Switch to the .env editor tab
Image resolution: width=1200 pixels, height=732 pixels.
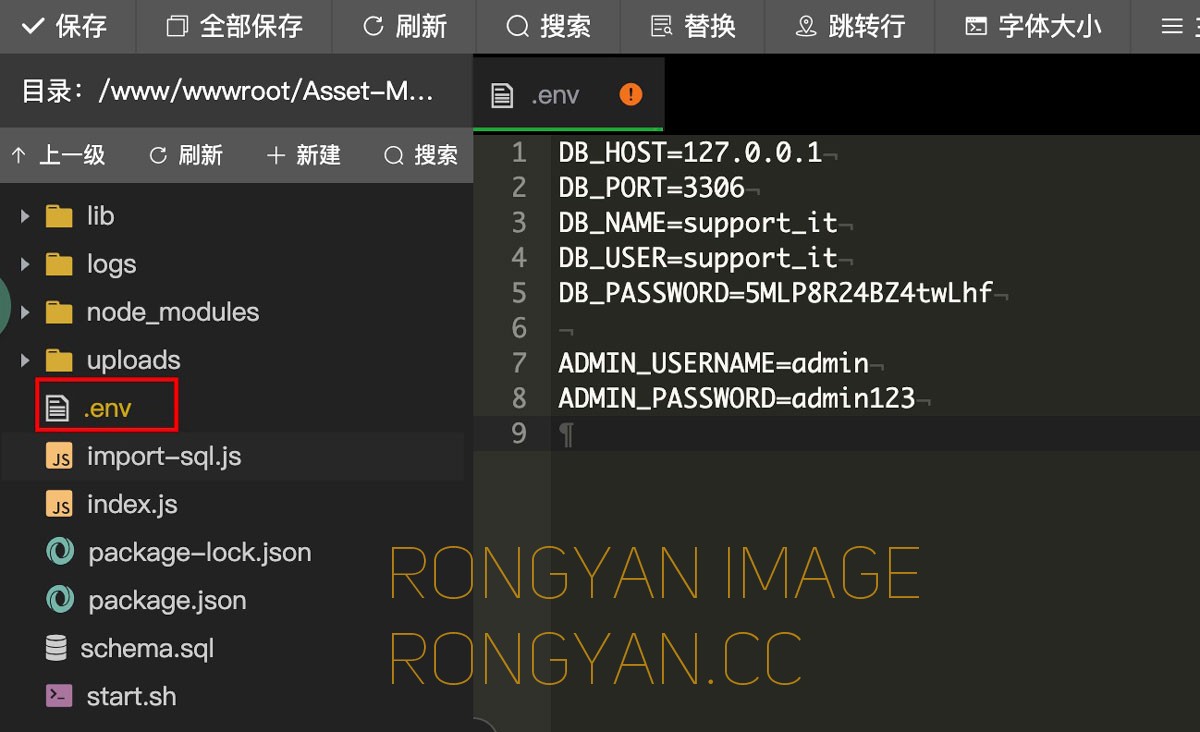click(x=568, y=95)
